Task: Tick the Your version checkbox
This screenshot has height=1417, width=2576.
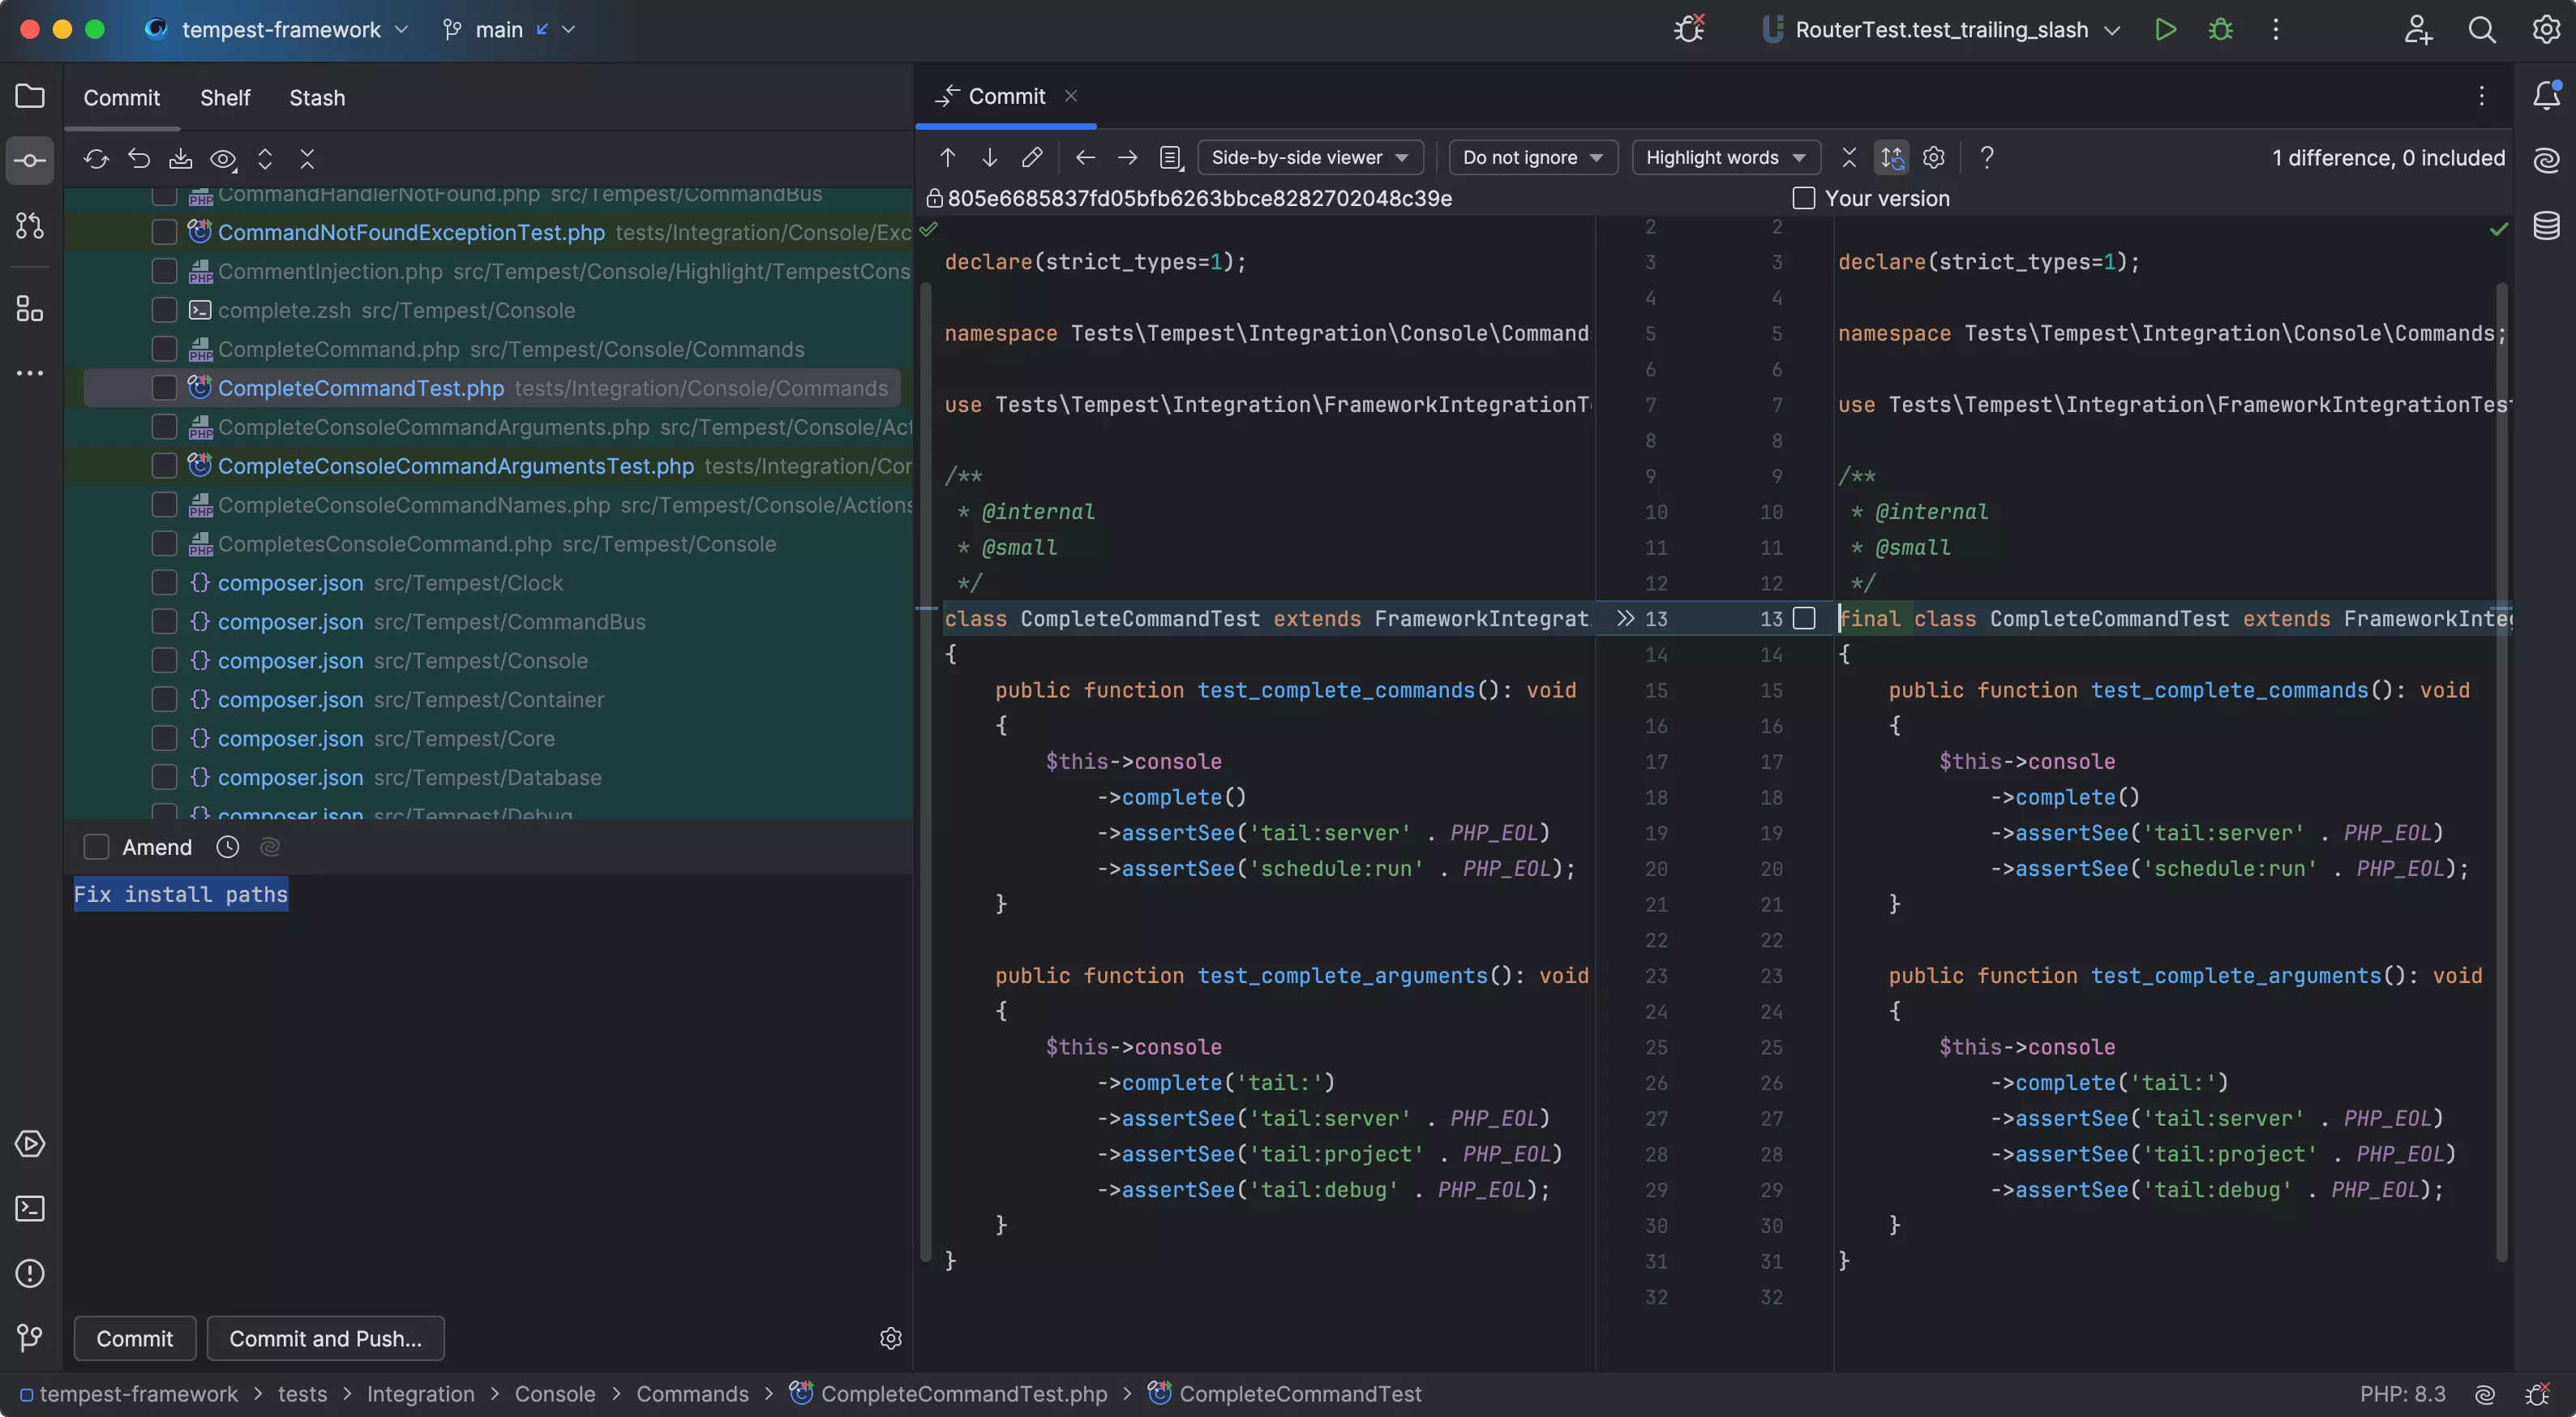Action: point(1804,198)
